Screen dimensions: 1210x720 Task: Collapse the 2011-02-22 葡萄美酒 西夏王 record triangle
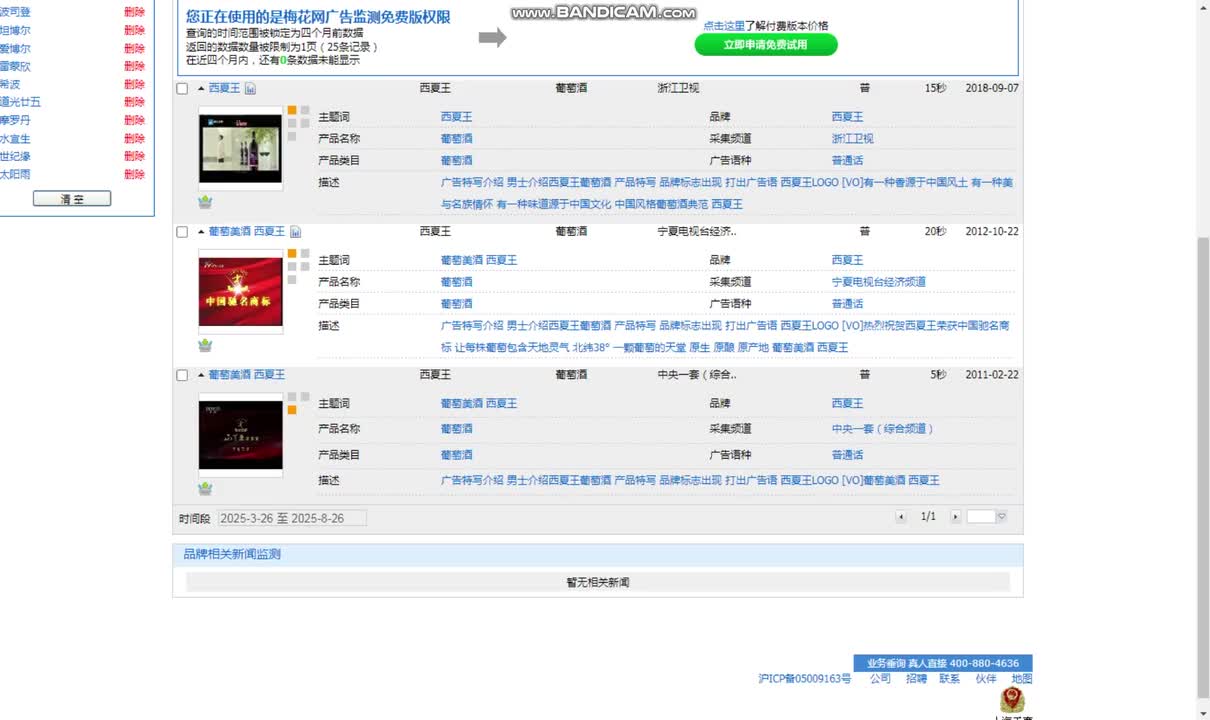(201, 374)
